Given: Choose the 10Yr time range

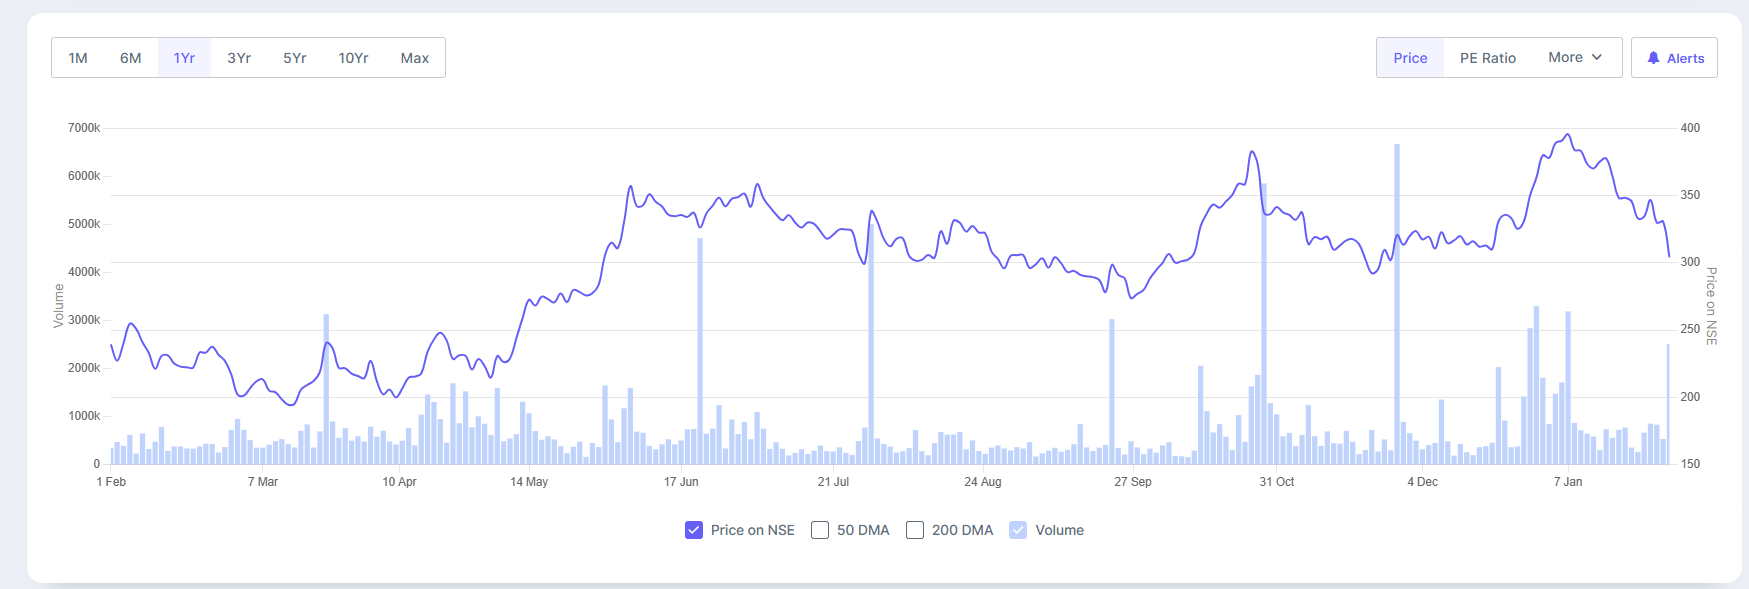Looking at the screenshot, I should (353, 58).
